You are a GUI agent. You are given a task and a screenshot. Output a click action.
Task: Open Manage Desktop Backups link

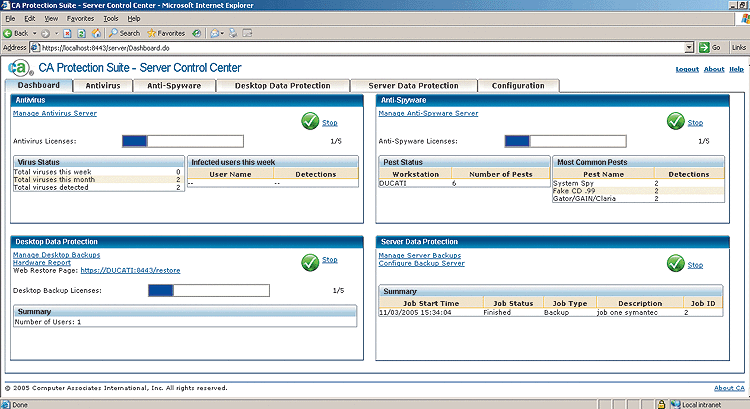56,255
